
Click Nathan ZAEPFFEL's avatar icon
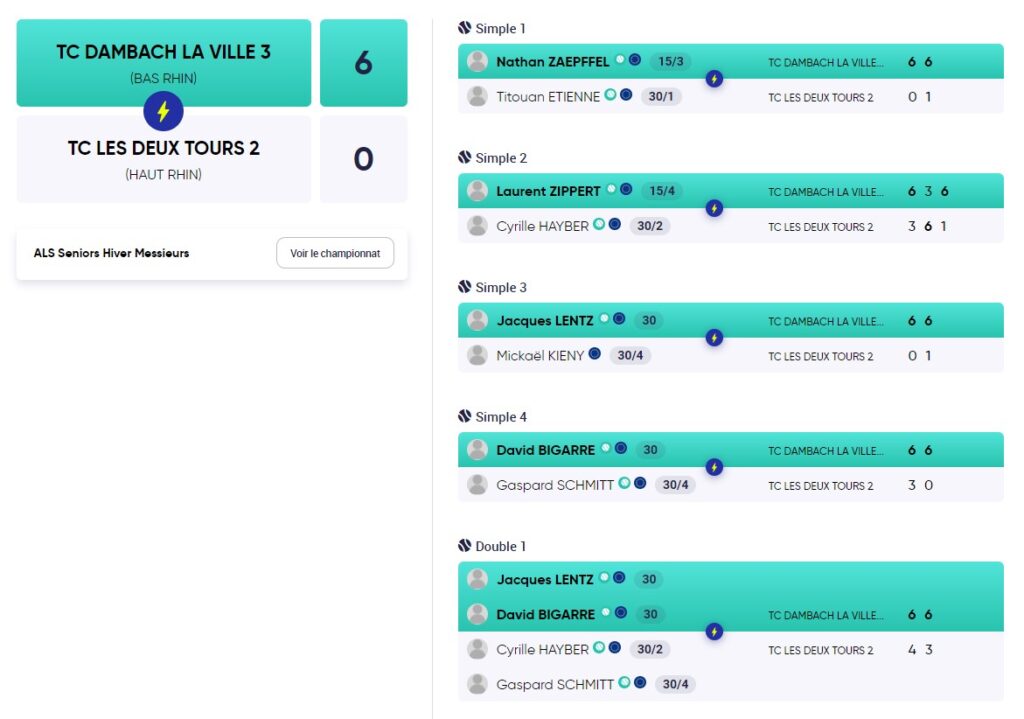[477, 61]
